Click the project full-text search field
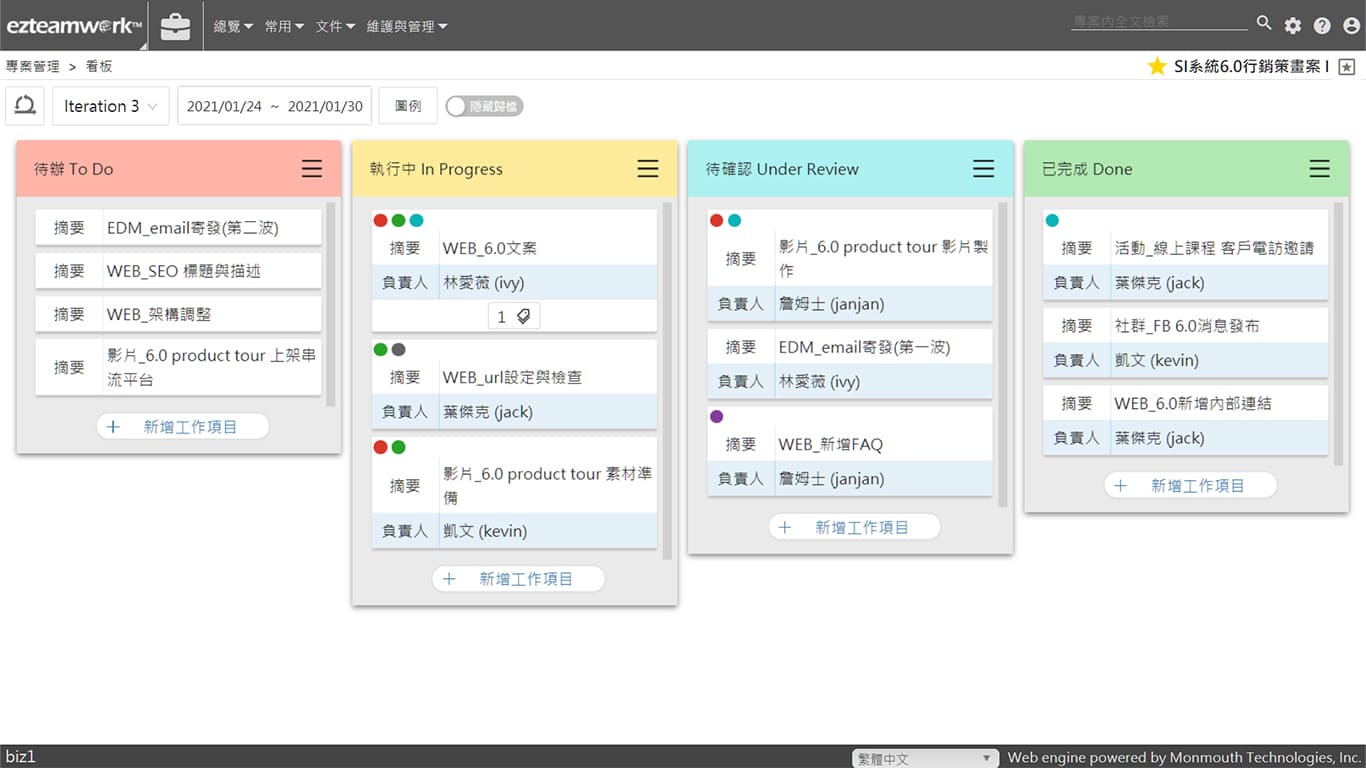The width and height of the screenshot is (1366, 768). 1158,22
